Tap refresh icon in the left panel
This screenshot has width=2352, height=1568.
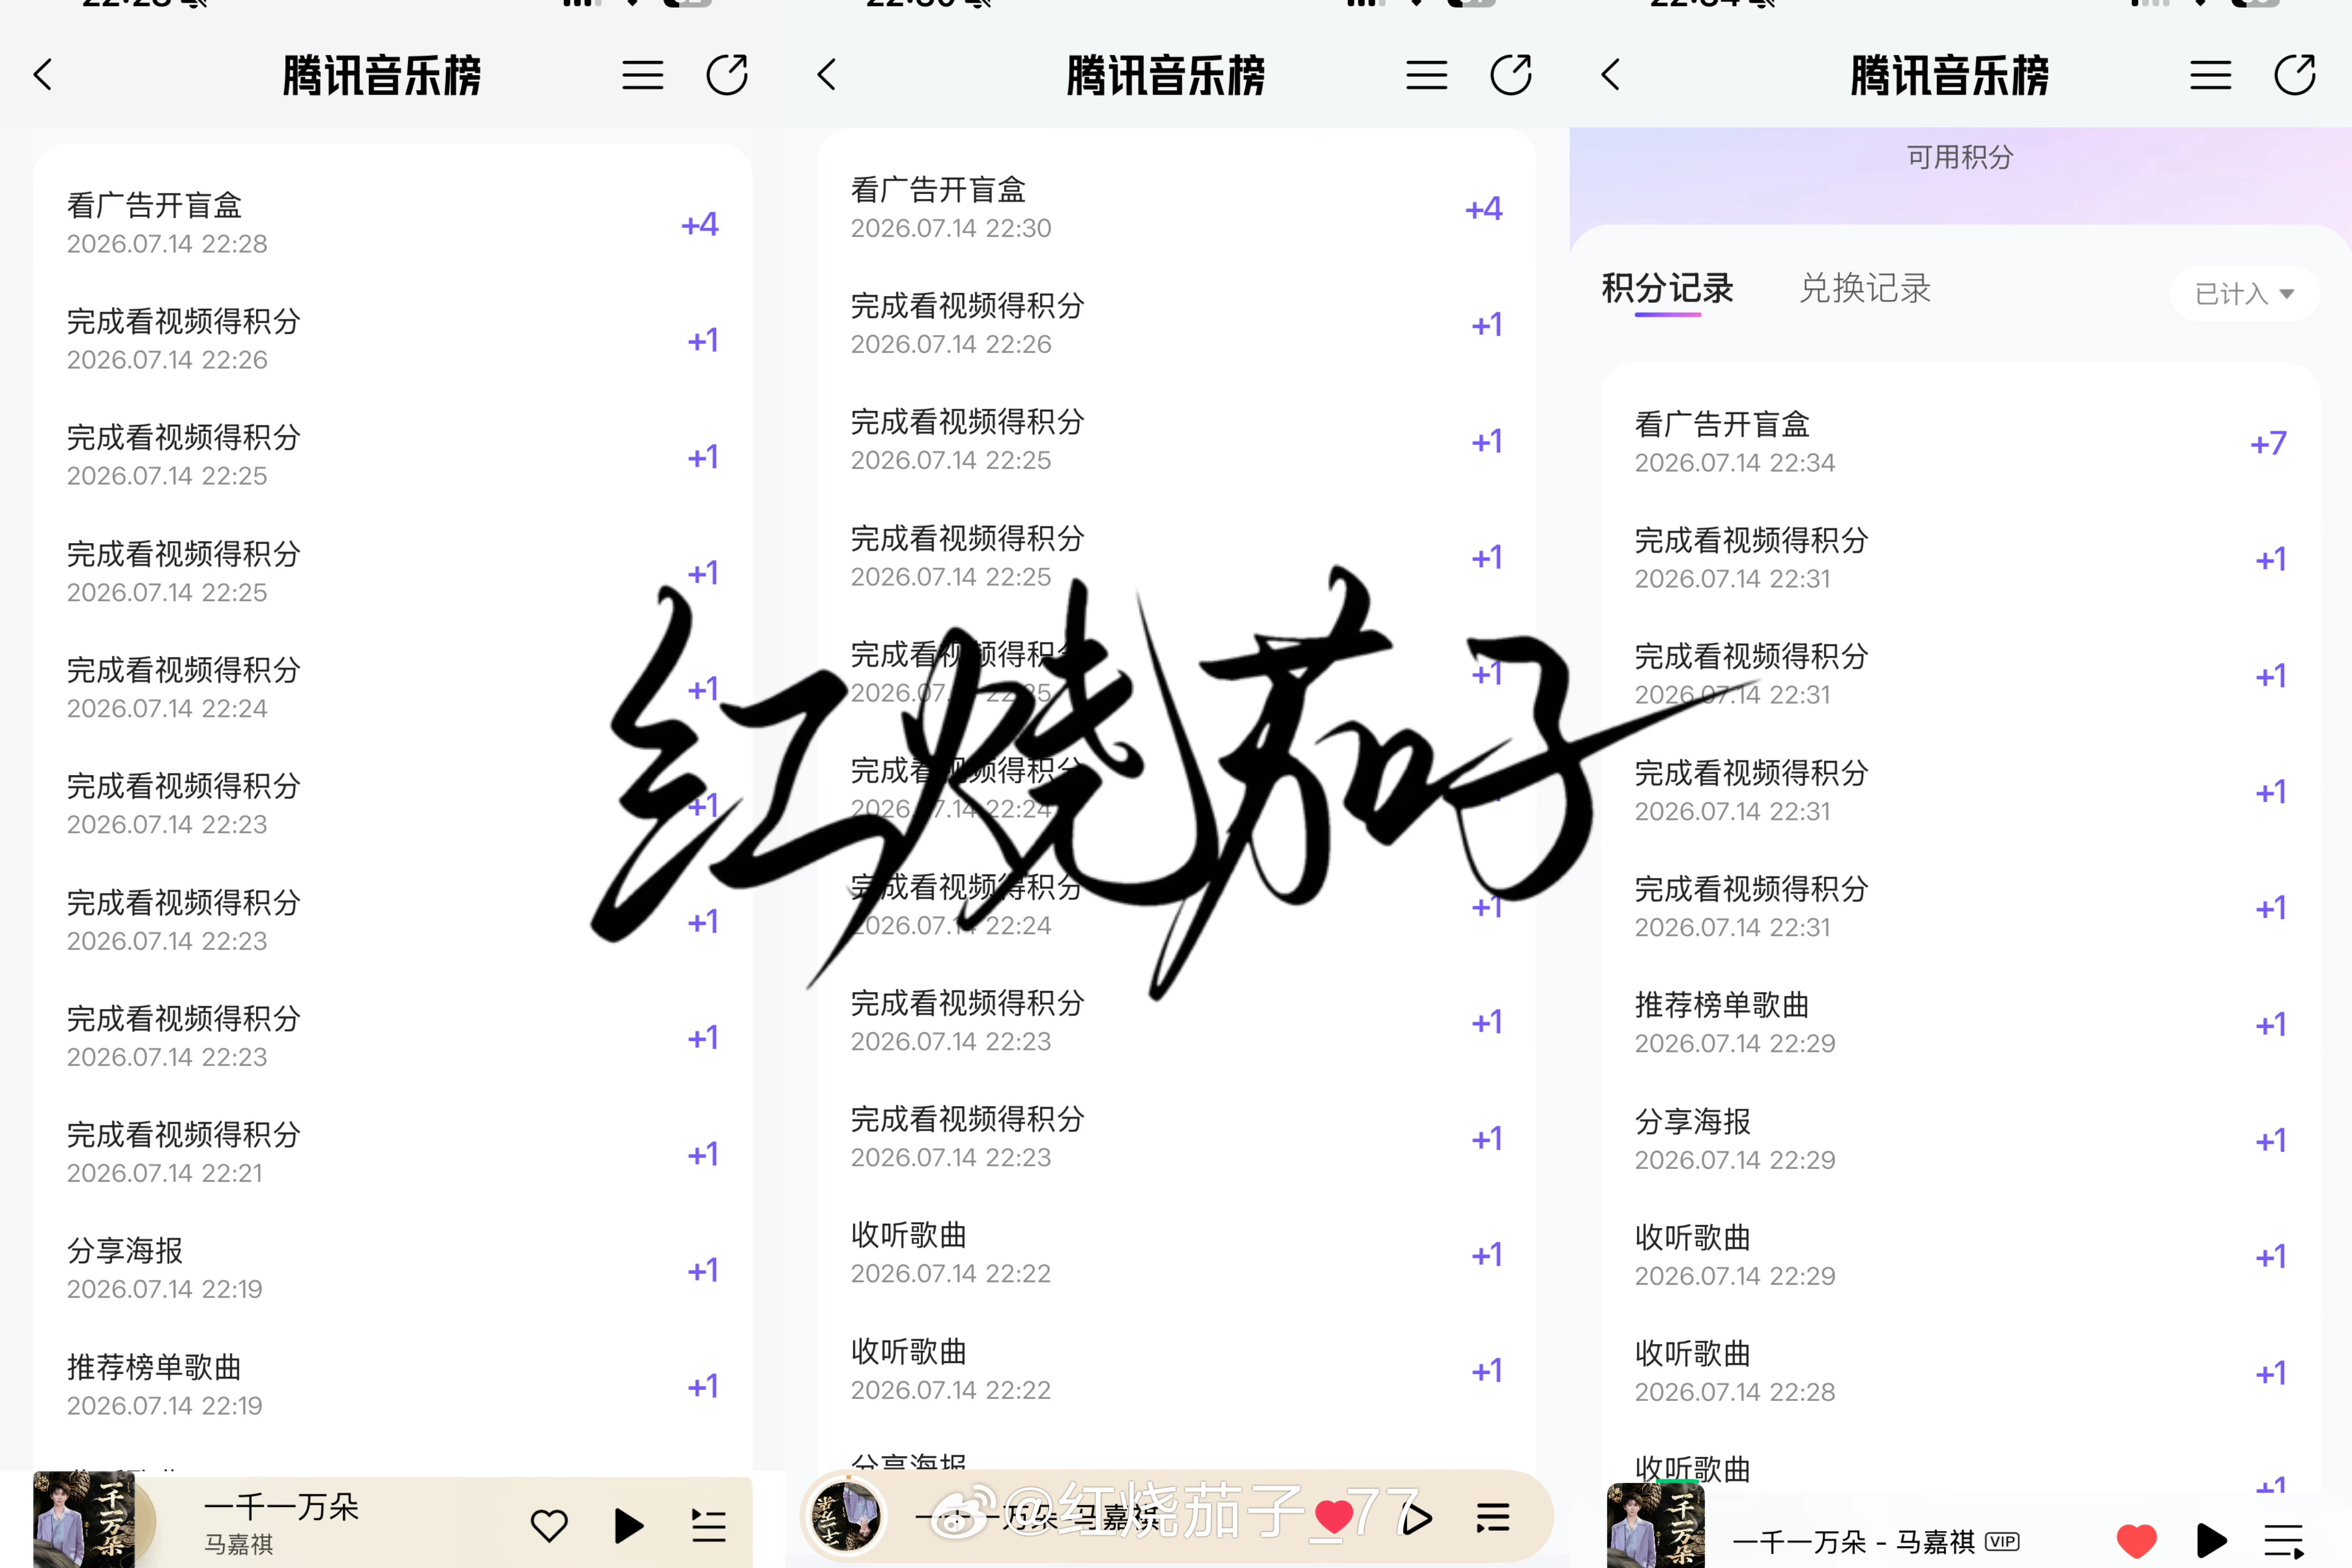pyautogui.click(x=727, y=75)
